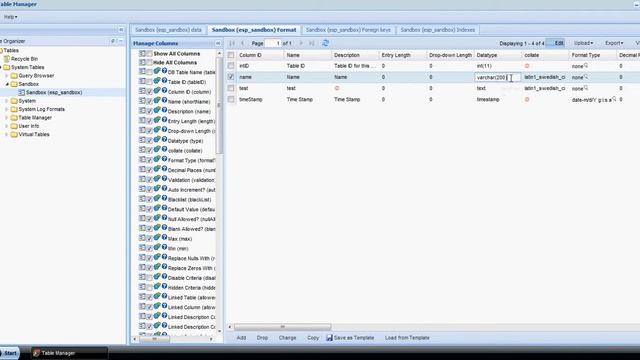Go to the next page arrow
The width and height of the screenshot is (640, 360).
(x=301, y=43)
